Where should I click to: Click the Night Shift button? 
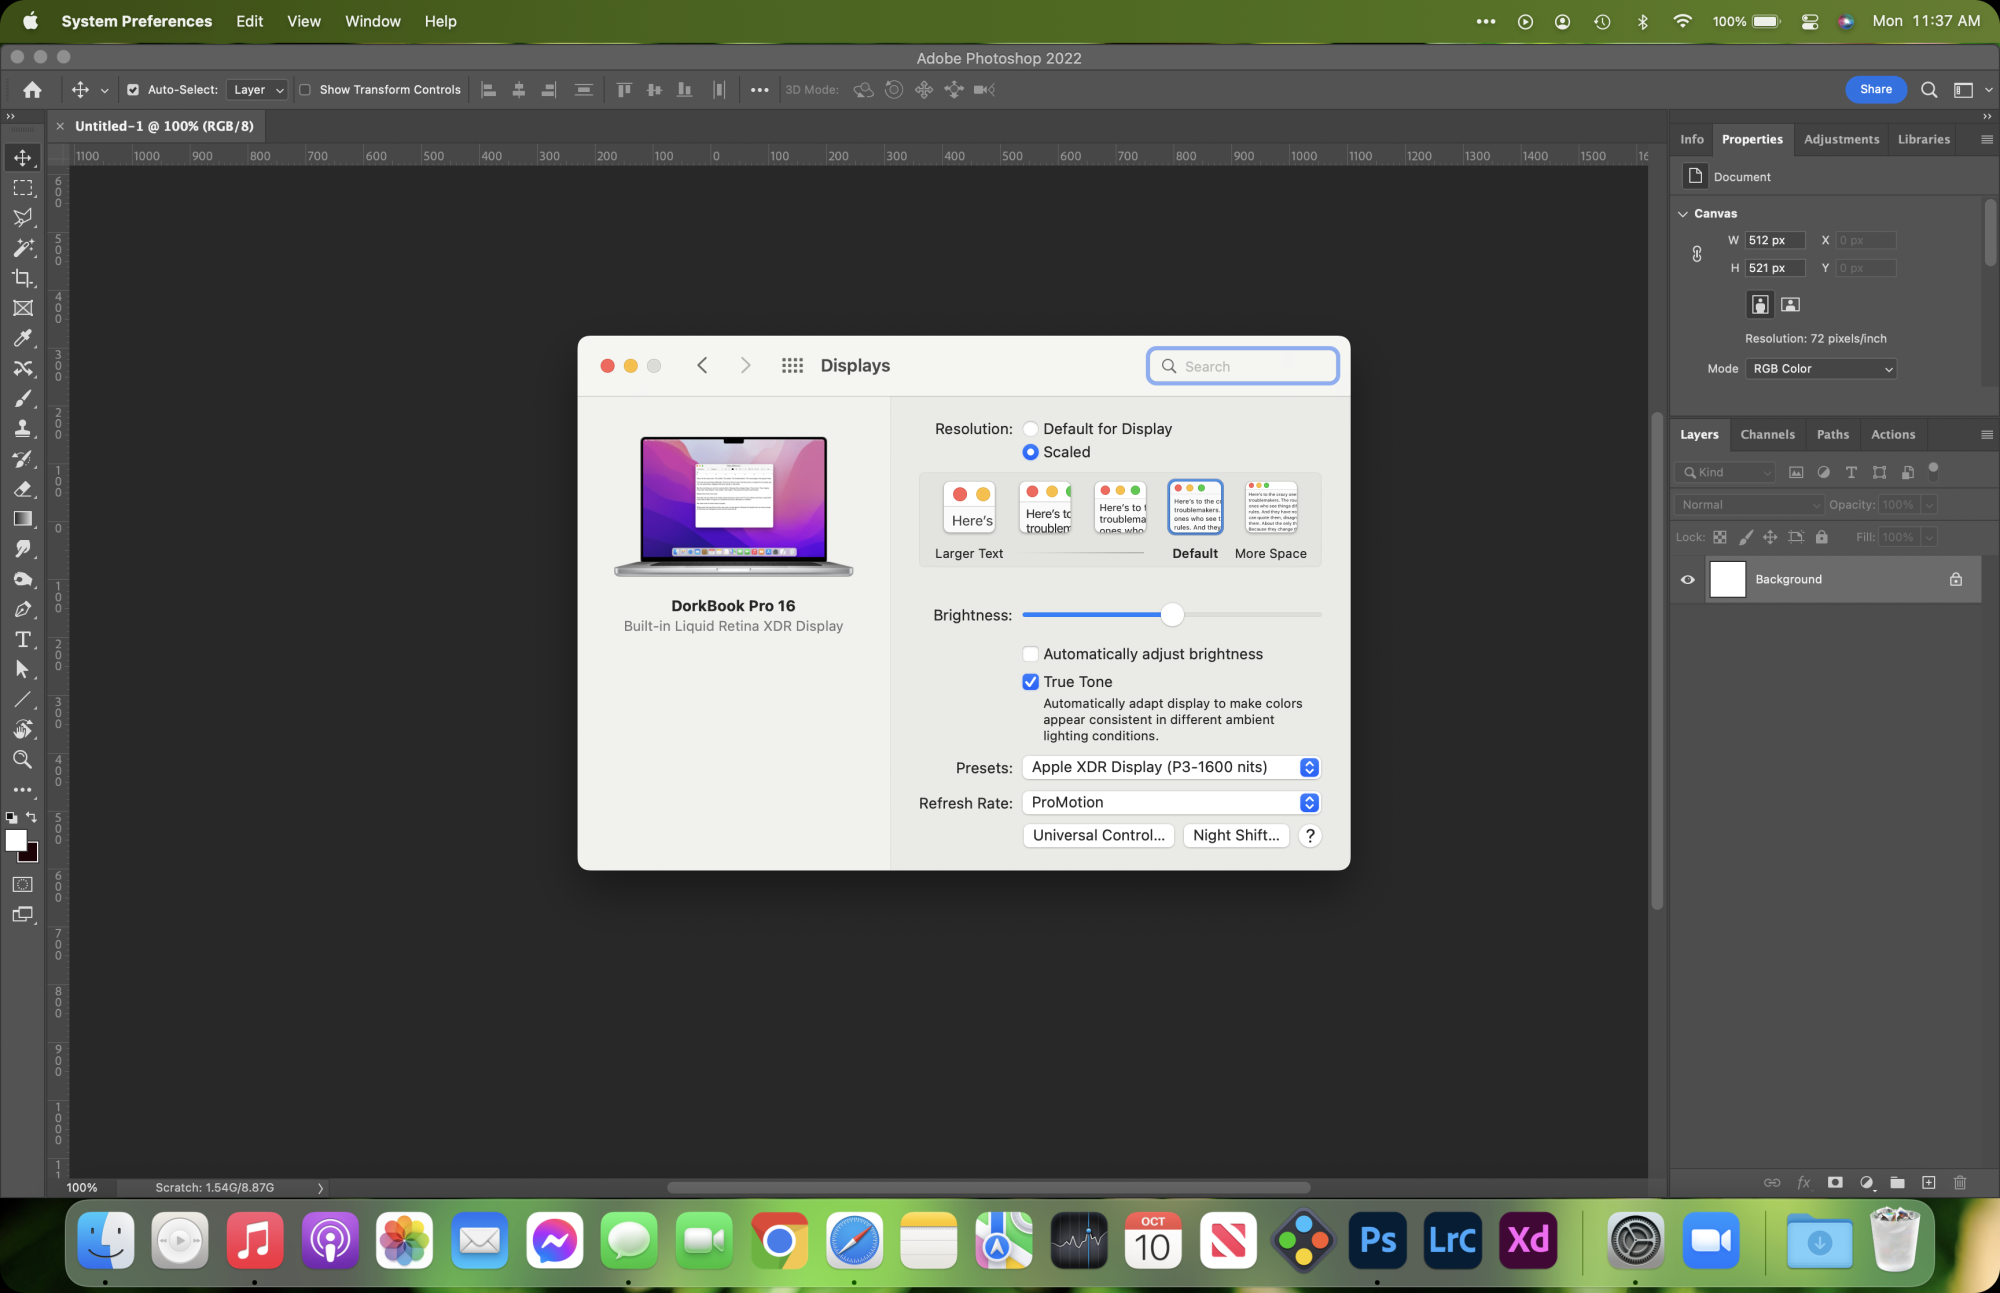pos(1235,836)
